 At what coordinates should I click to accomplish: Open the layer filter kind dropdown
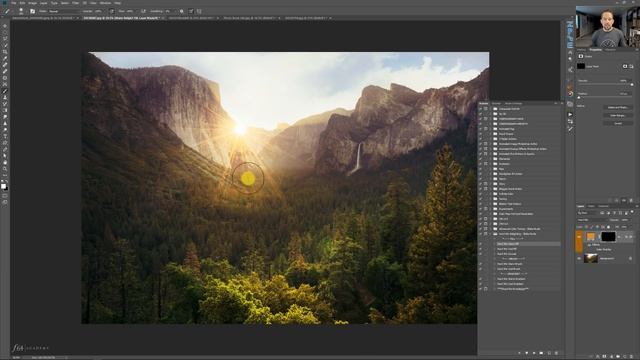coord(587,213)
